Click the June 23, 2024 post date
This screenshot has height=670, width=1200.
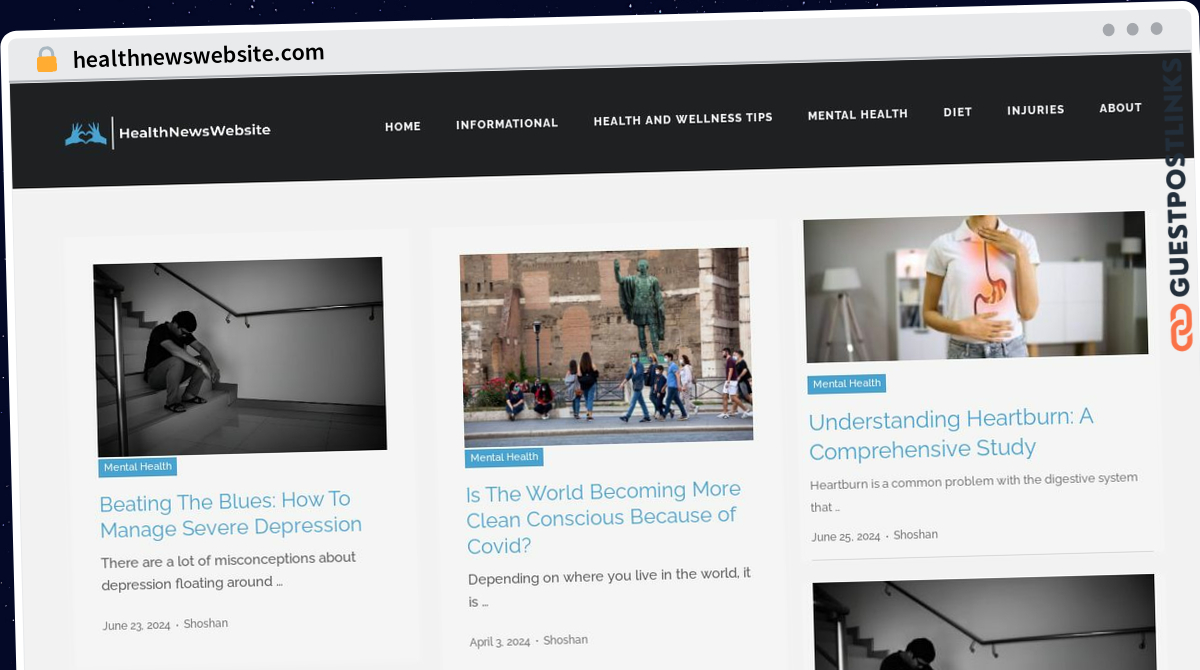[x=137, y=626]
